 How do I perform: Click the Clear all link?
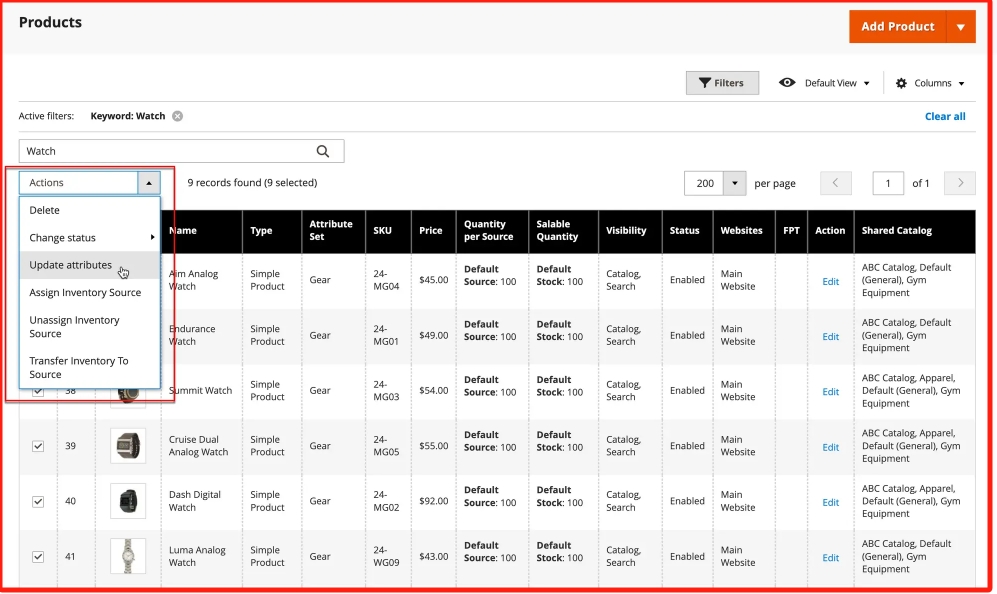[944, 116]
